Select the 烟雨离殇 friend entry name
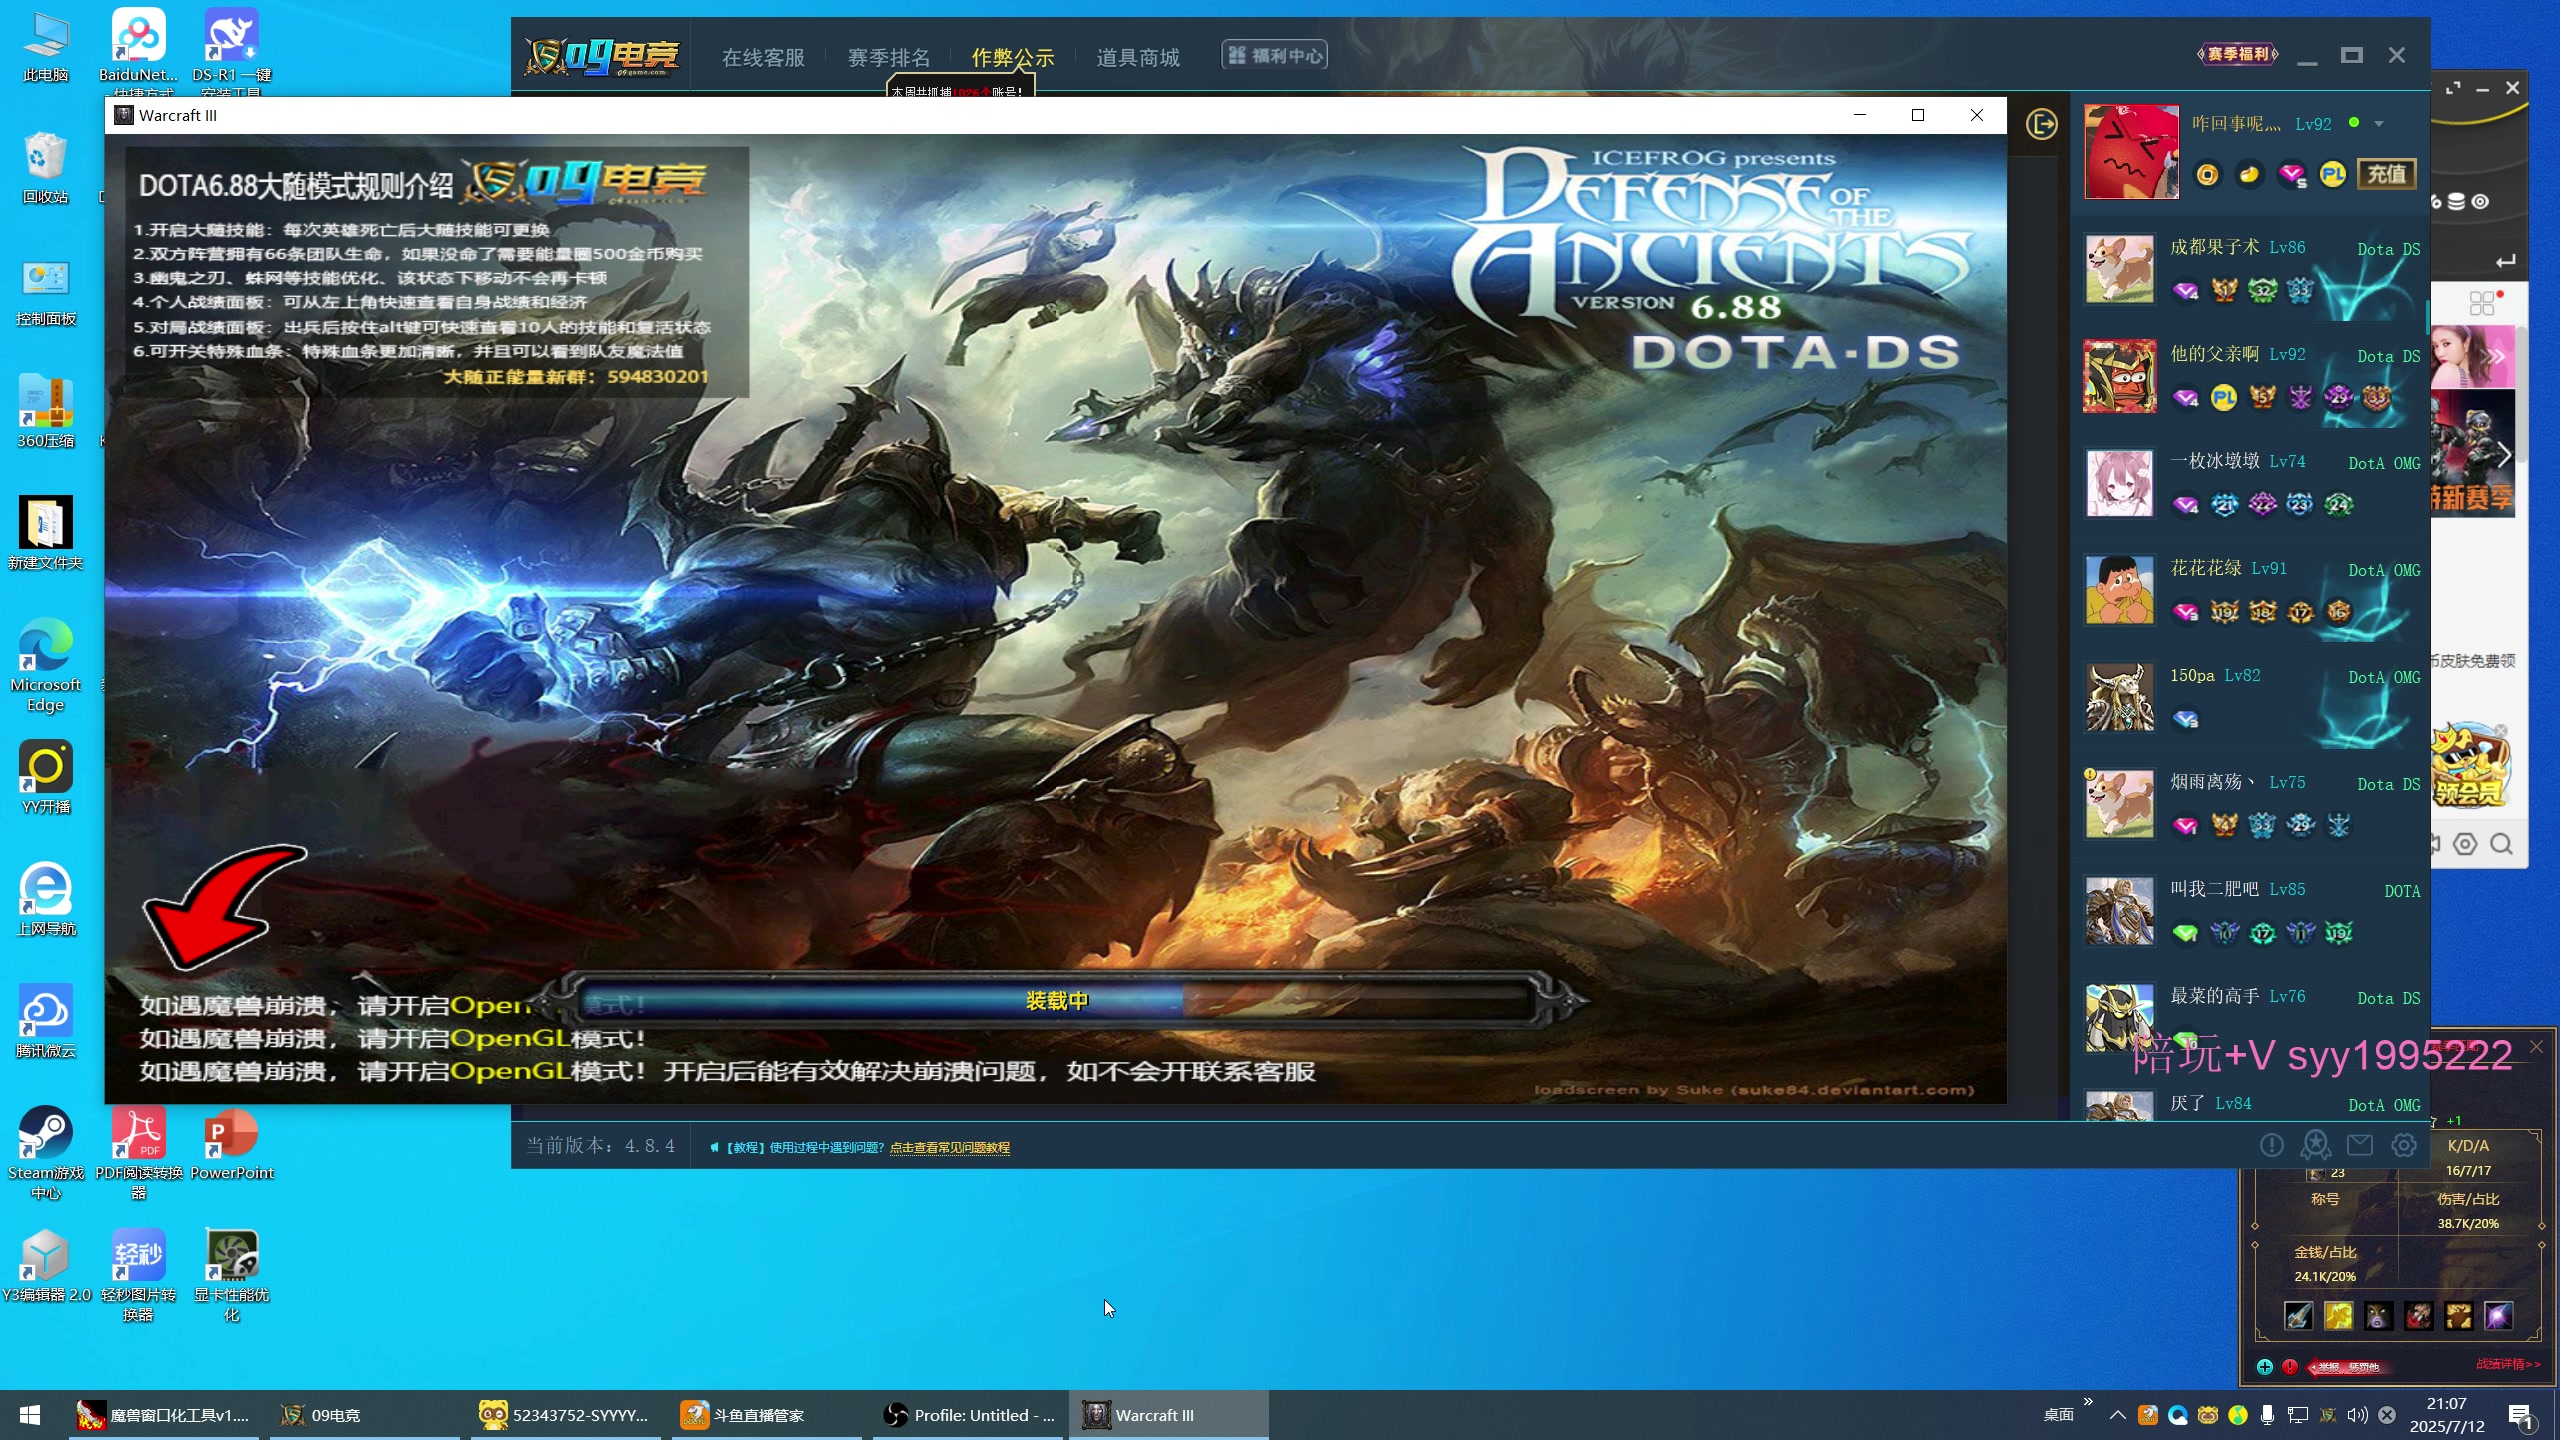Screen dimensions: 2560x1440 tap(2213, 782)
